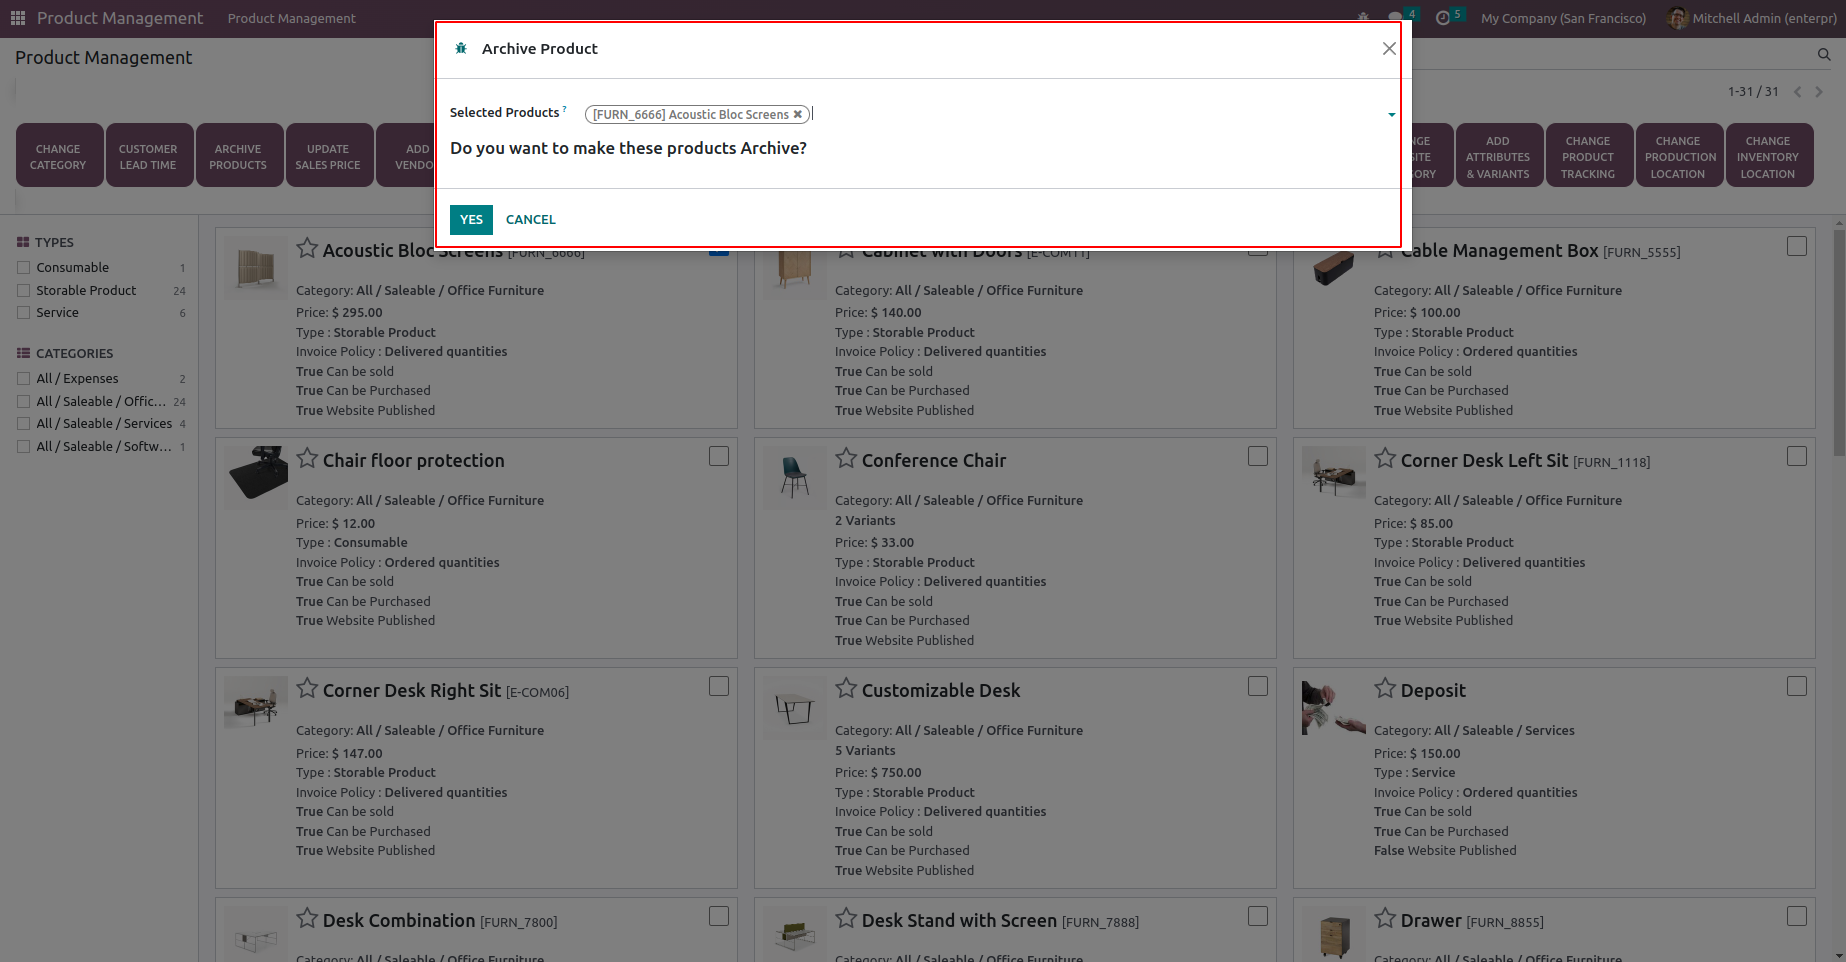Click the Product Management app title
Screen dimensions: 1846x962
tap(120, 18)
